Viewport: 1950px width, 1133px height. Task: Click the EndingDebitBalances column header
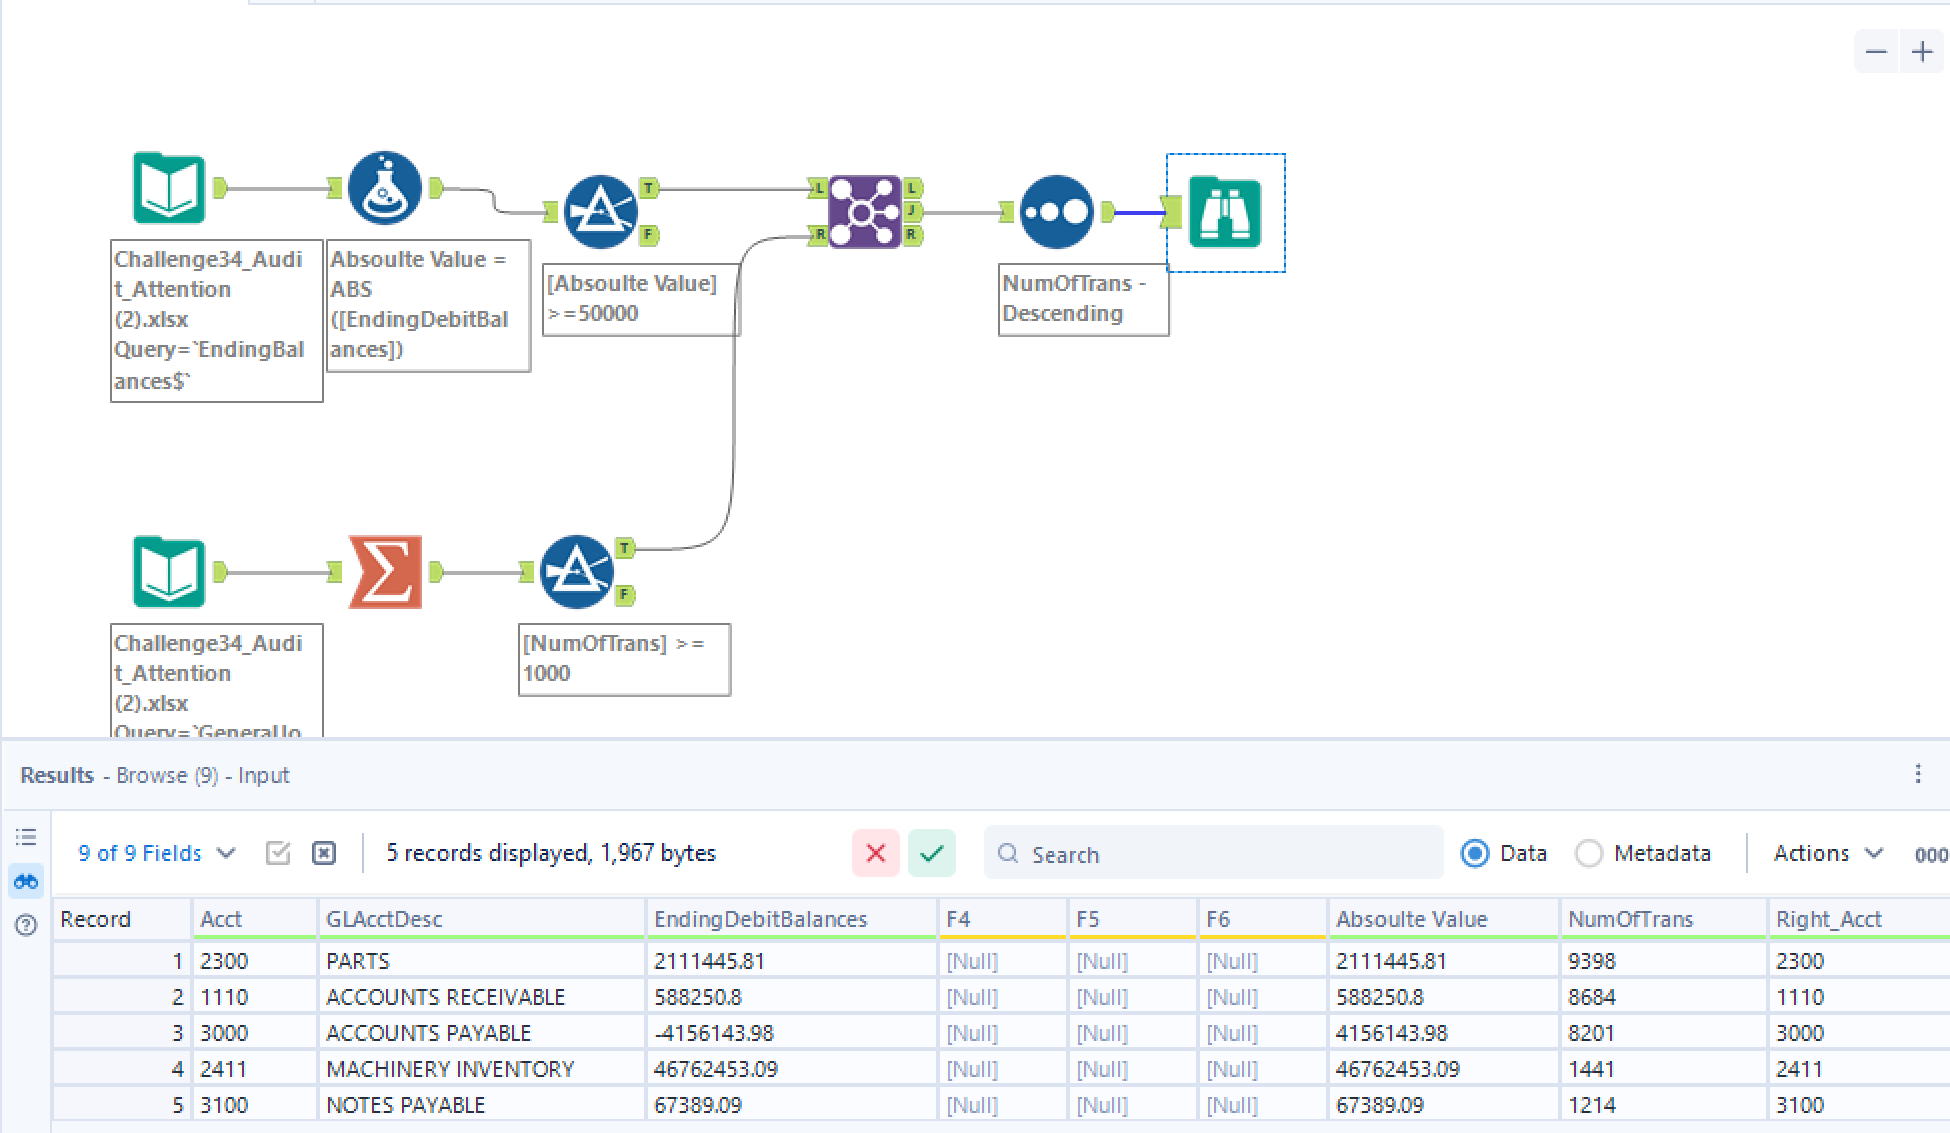(x=792, y=919)
